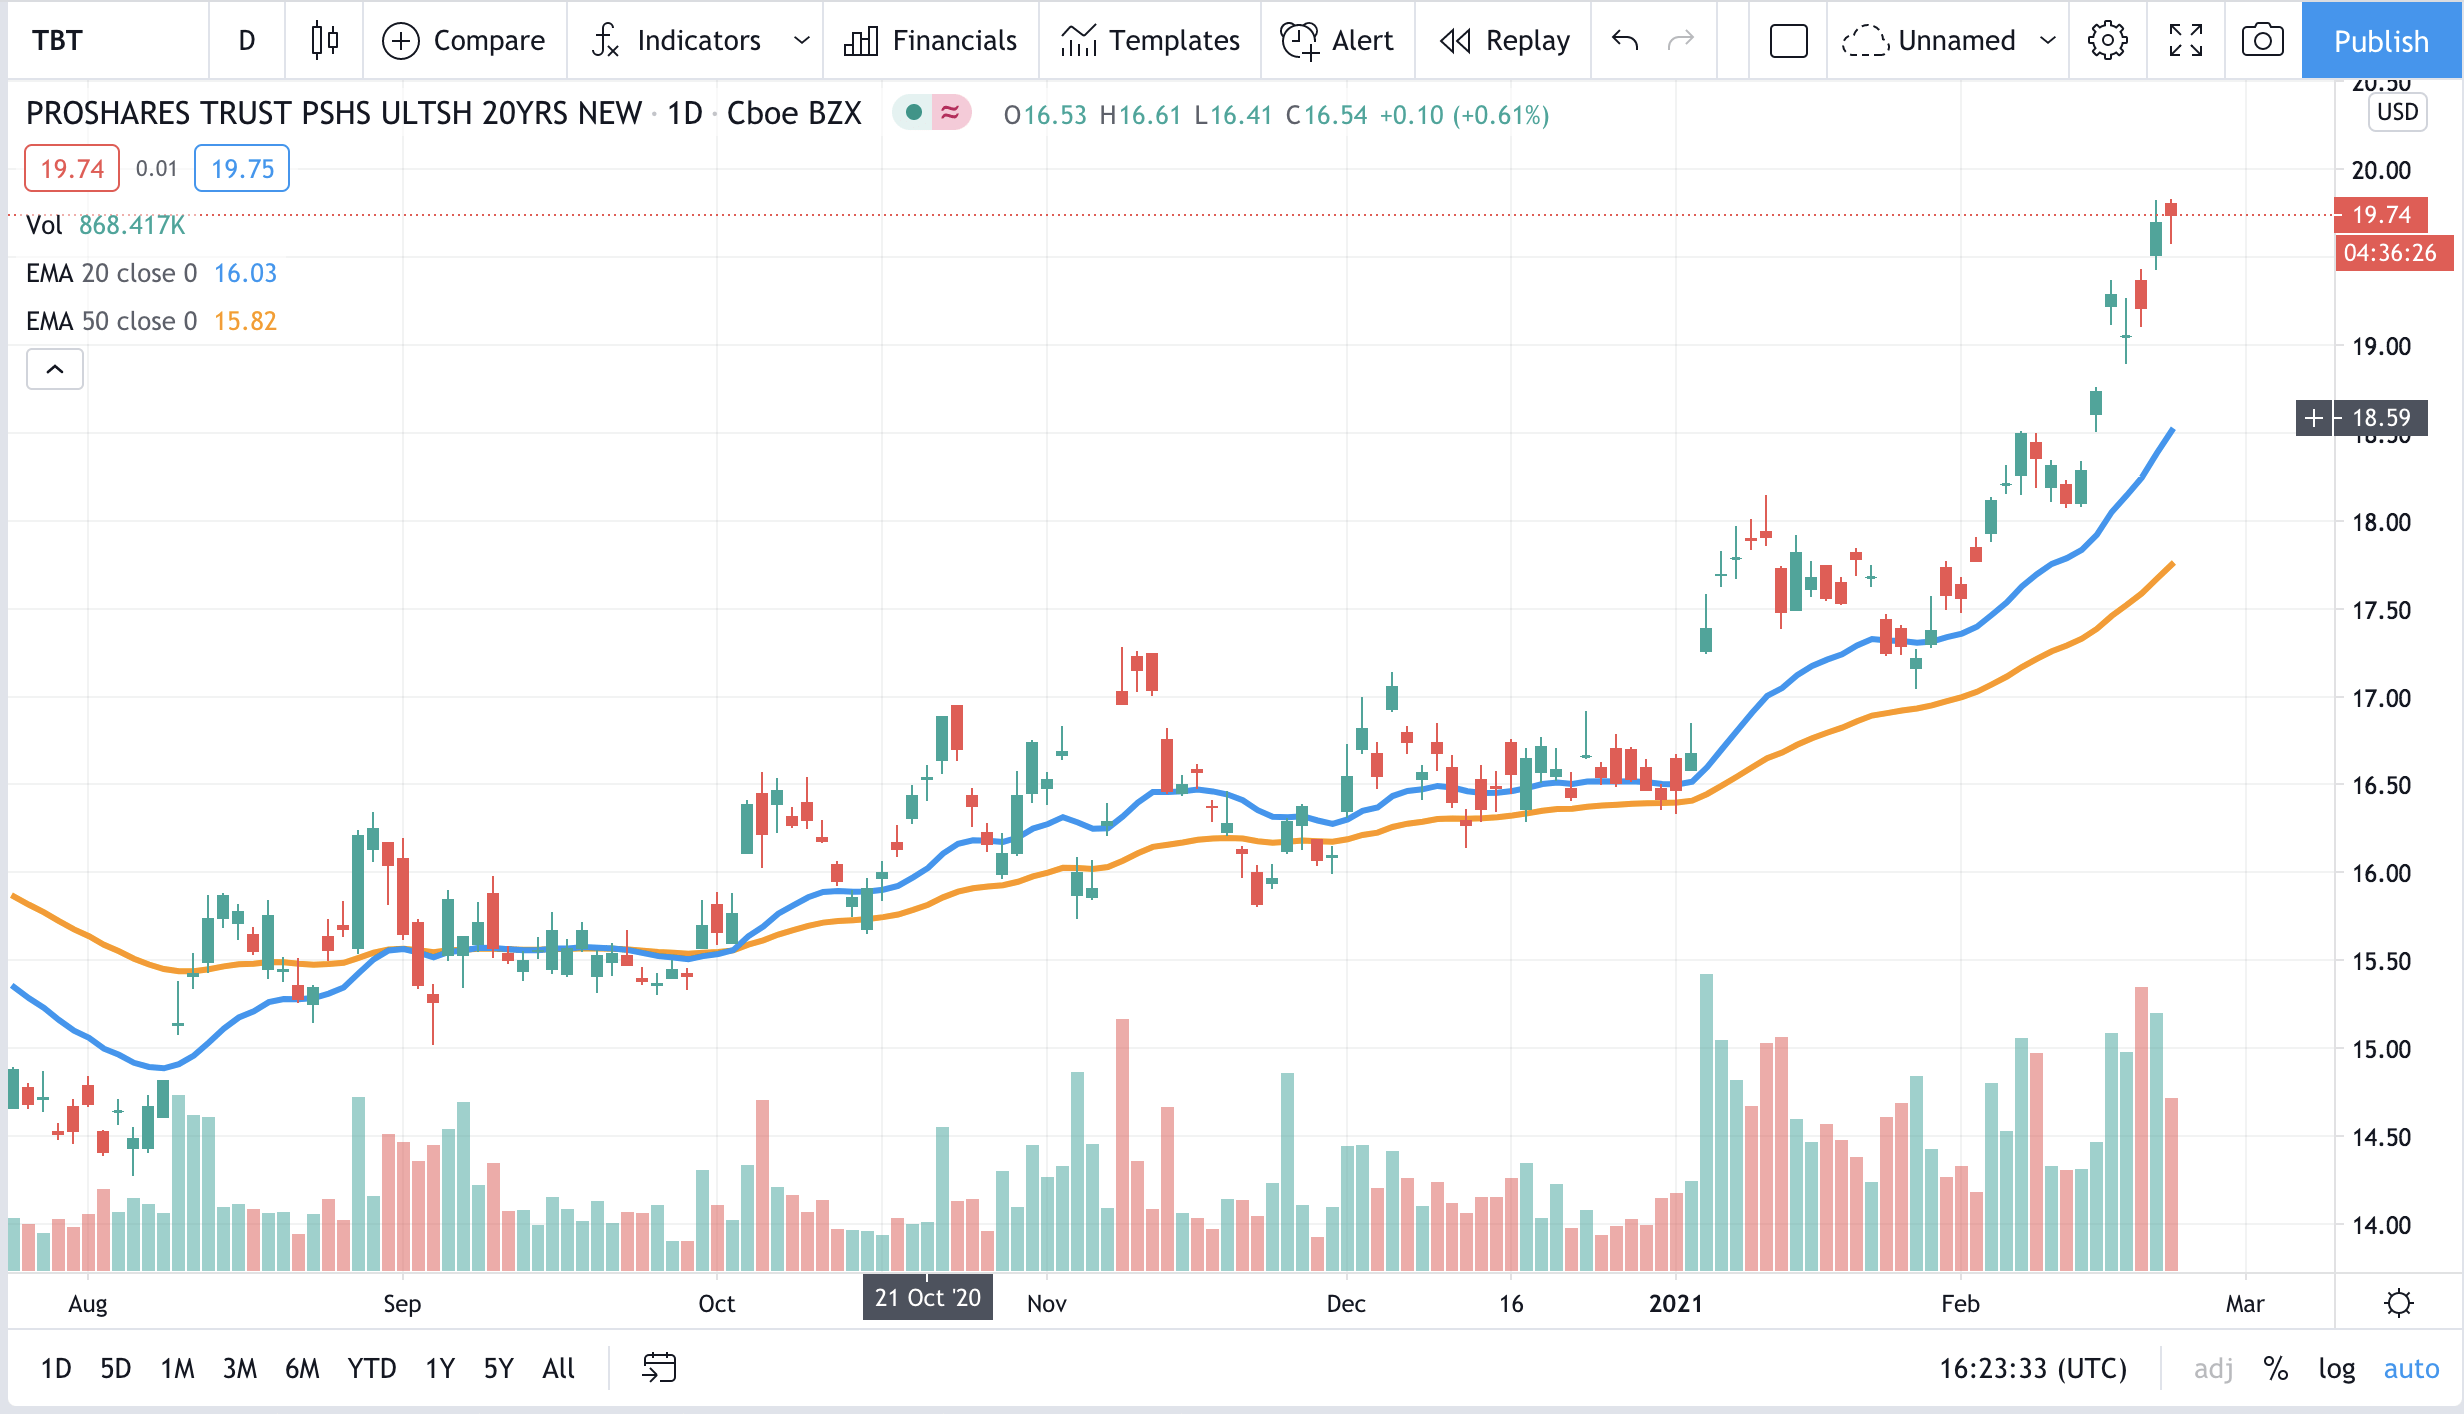Open chart settings with the gear icon
Screen dimensions: 2464x1414
(x=2107, y=40)
